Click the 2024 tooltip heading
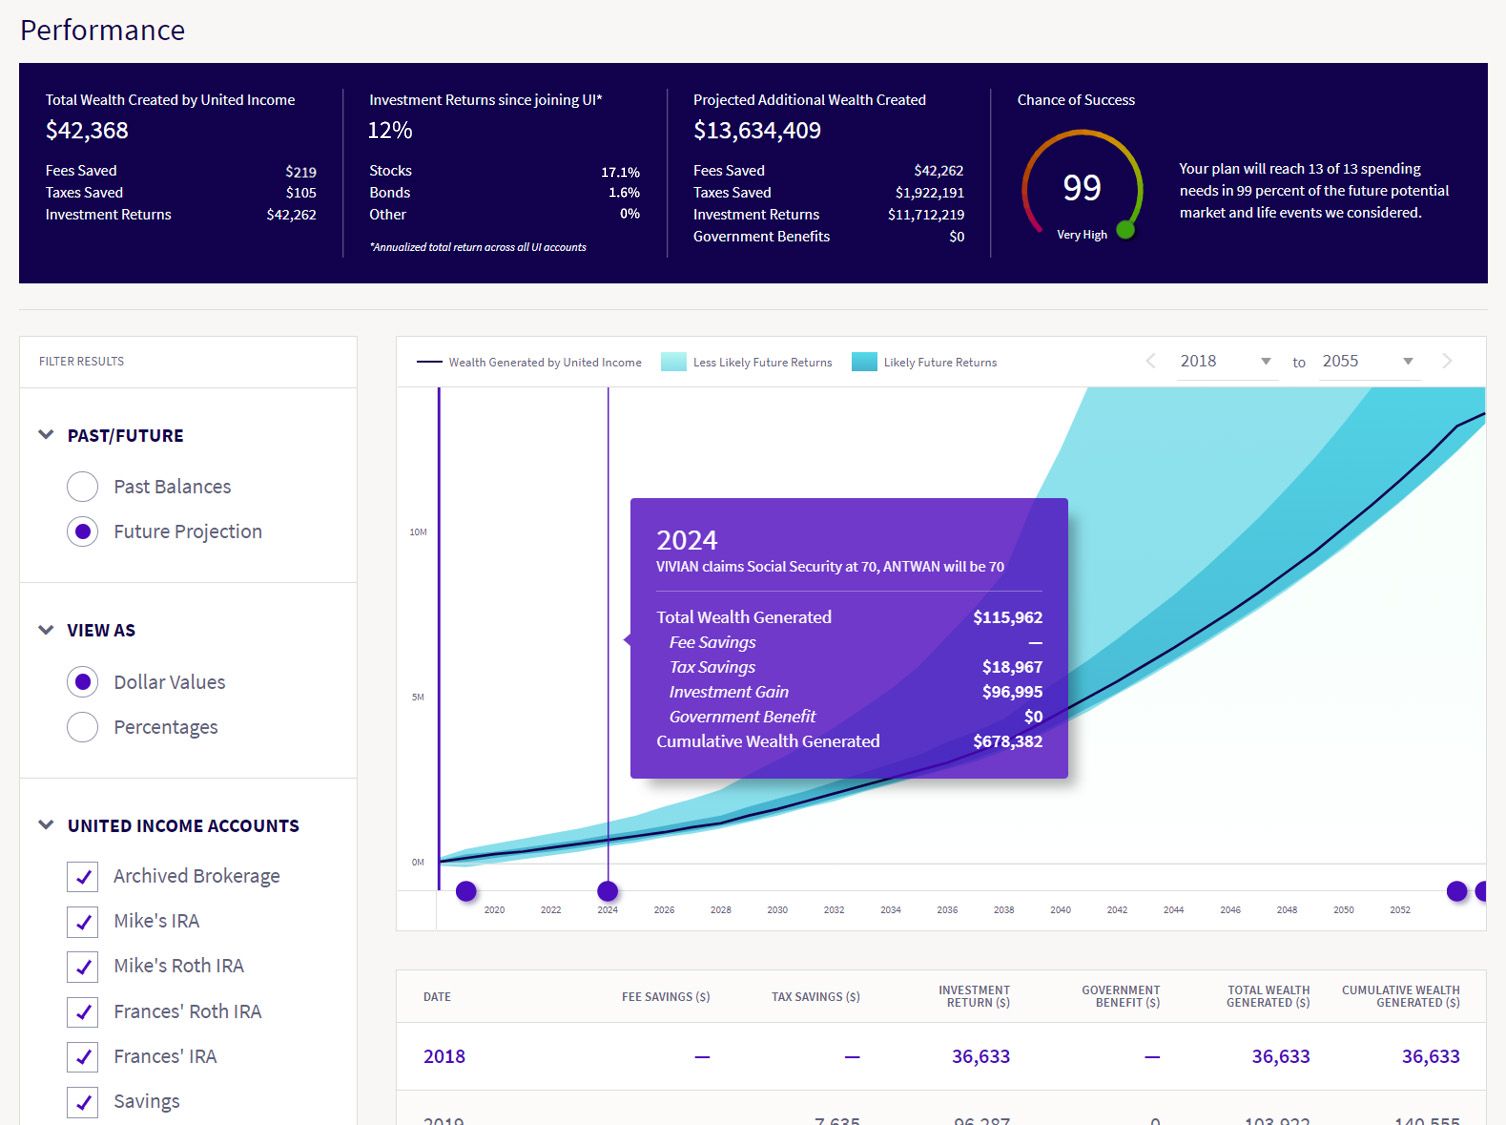1506x1125 pixels. [x=687, y=540]
